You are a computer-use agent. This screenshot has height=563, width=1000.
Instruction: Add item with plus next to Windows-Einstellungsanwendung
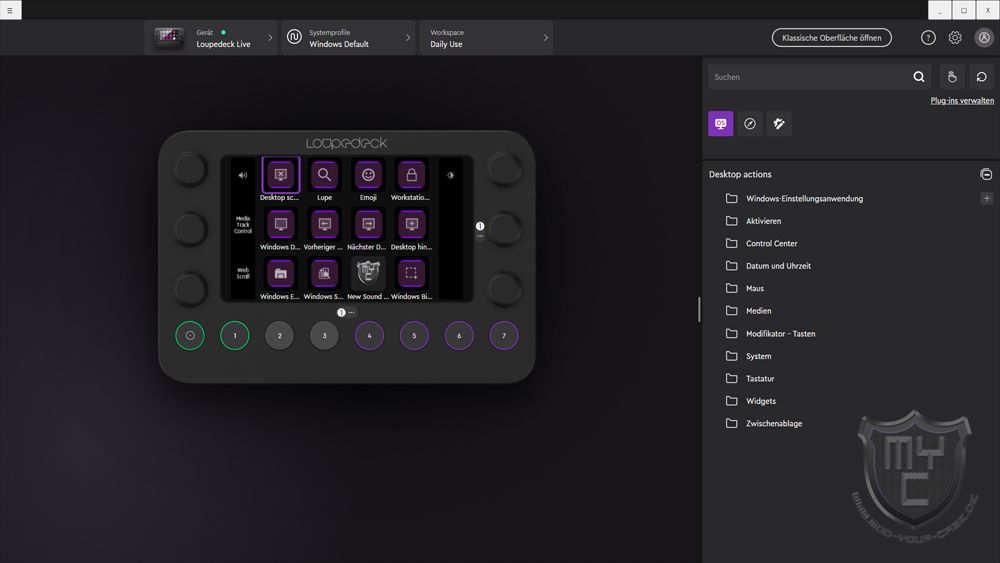coord(987,198)
